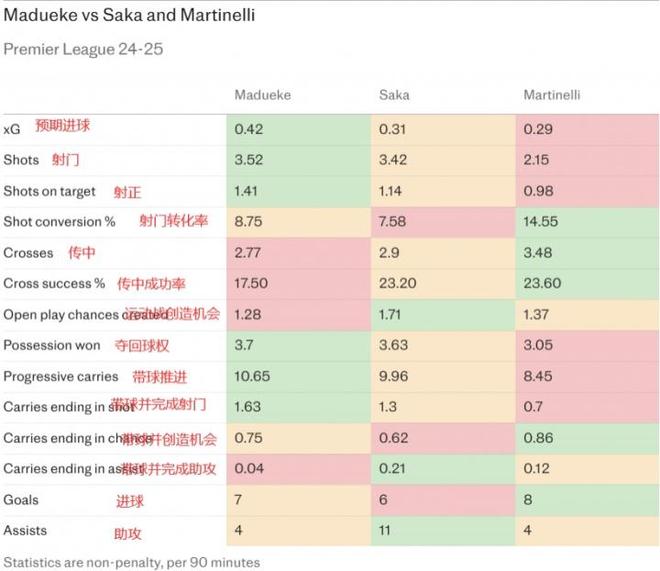The image size is (660, 571).
Task: Click the Goals row label
Action: coord(21,499)
